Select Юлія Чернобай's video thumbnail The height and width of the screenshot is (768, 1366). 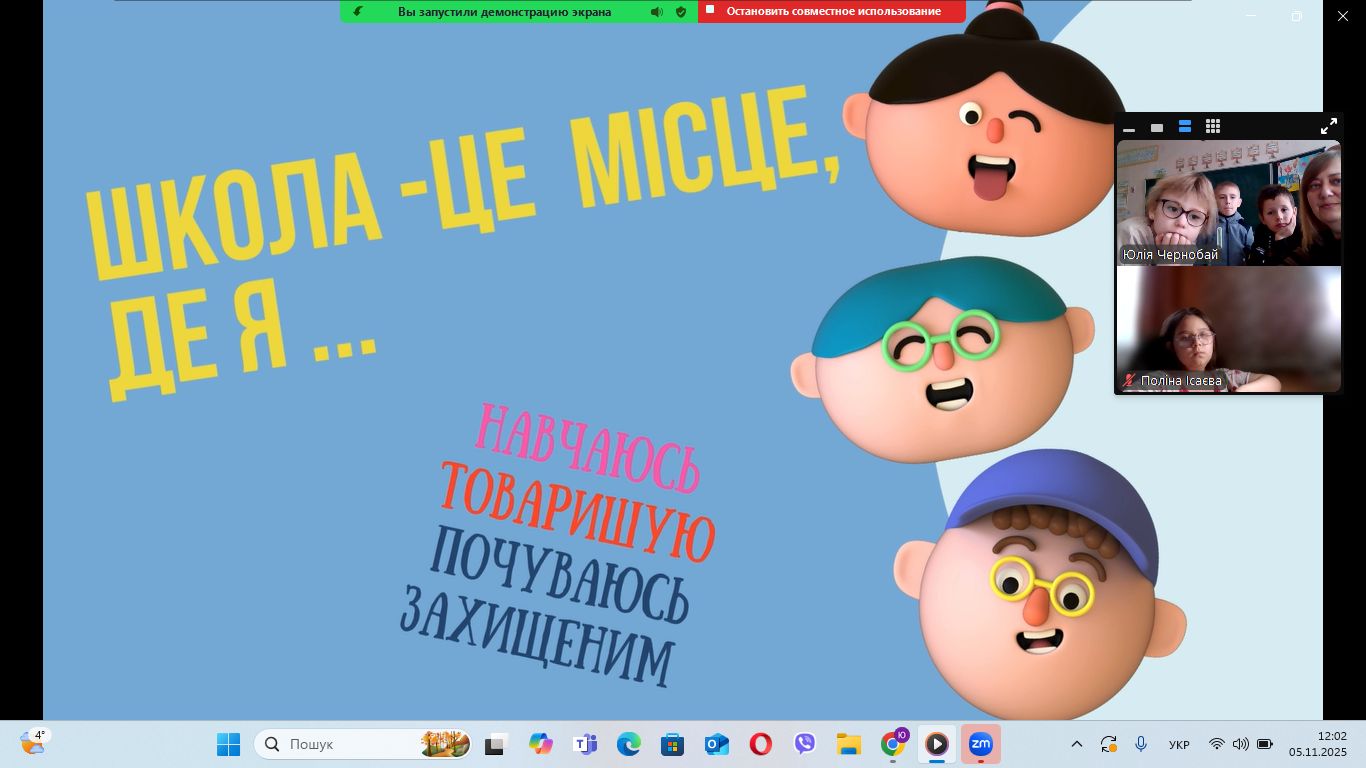pyautogui.click(x=1228, y=203)
